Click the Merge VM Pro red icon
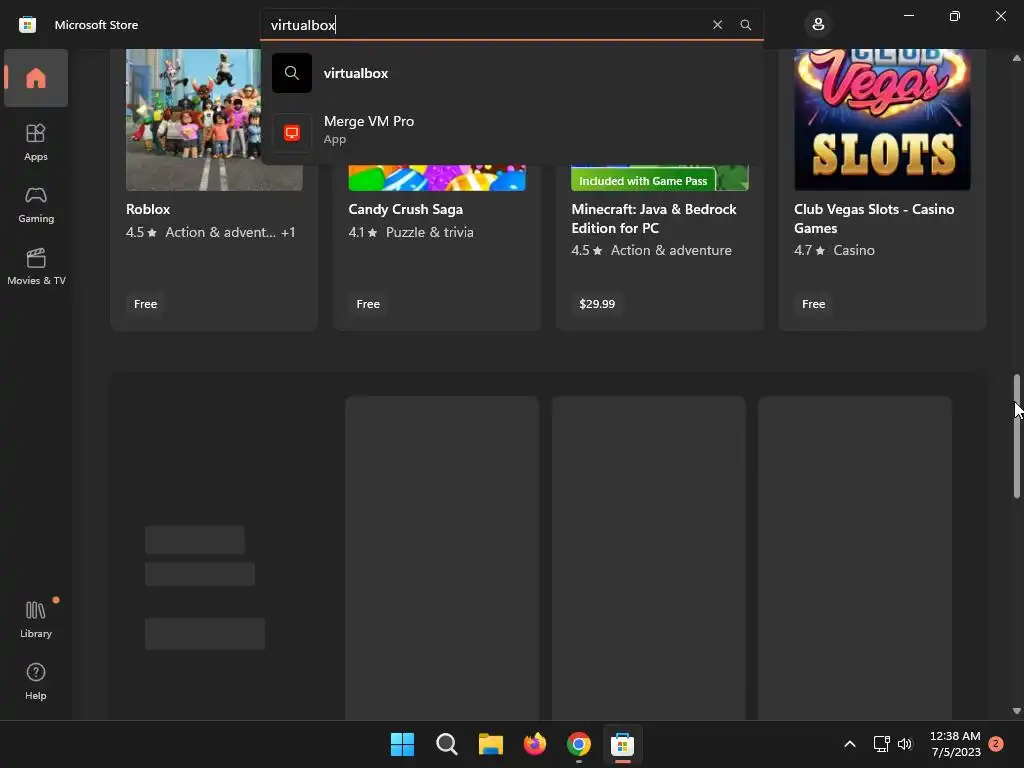Viewport: 1024px width, 768px height. click(292, 133)
